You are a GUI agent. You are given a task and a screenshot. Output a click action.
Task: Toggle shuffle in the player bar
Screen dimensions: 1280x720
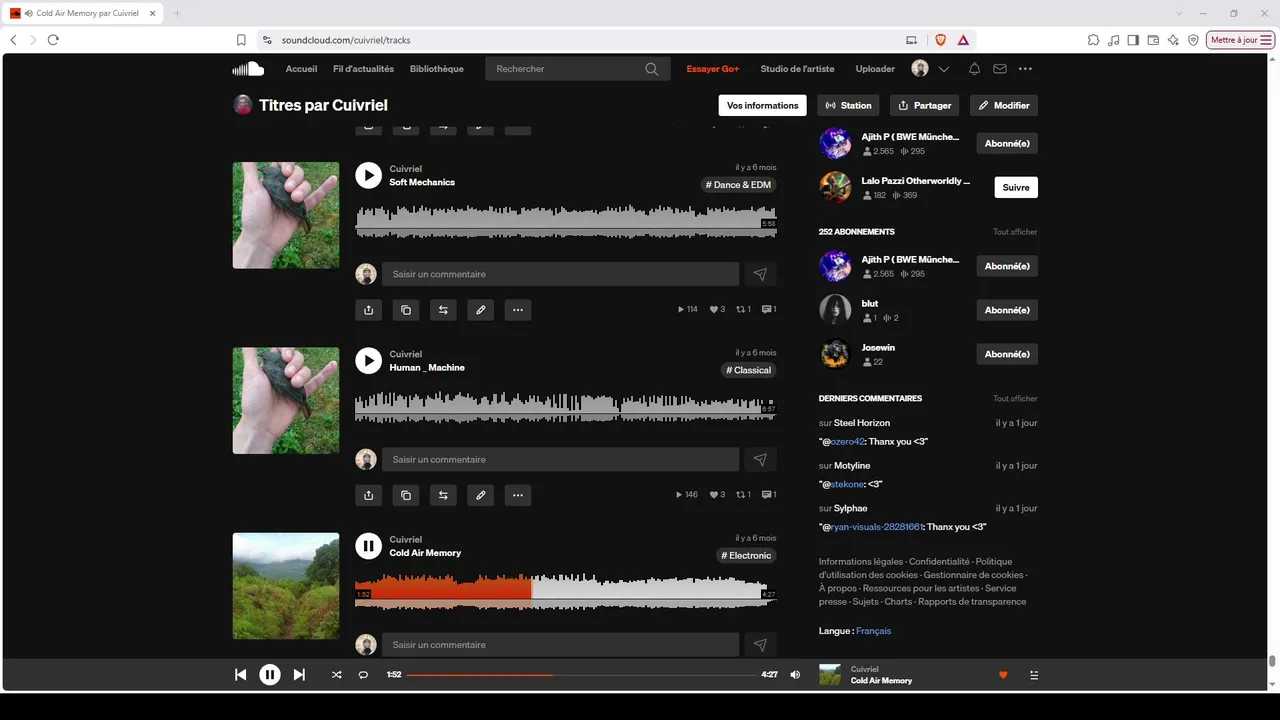pos(336,675)
